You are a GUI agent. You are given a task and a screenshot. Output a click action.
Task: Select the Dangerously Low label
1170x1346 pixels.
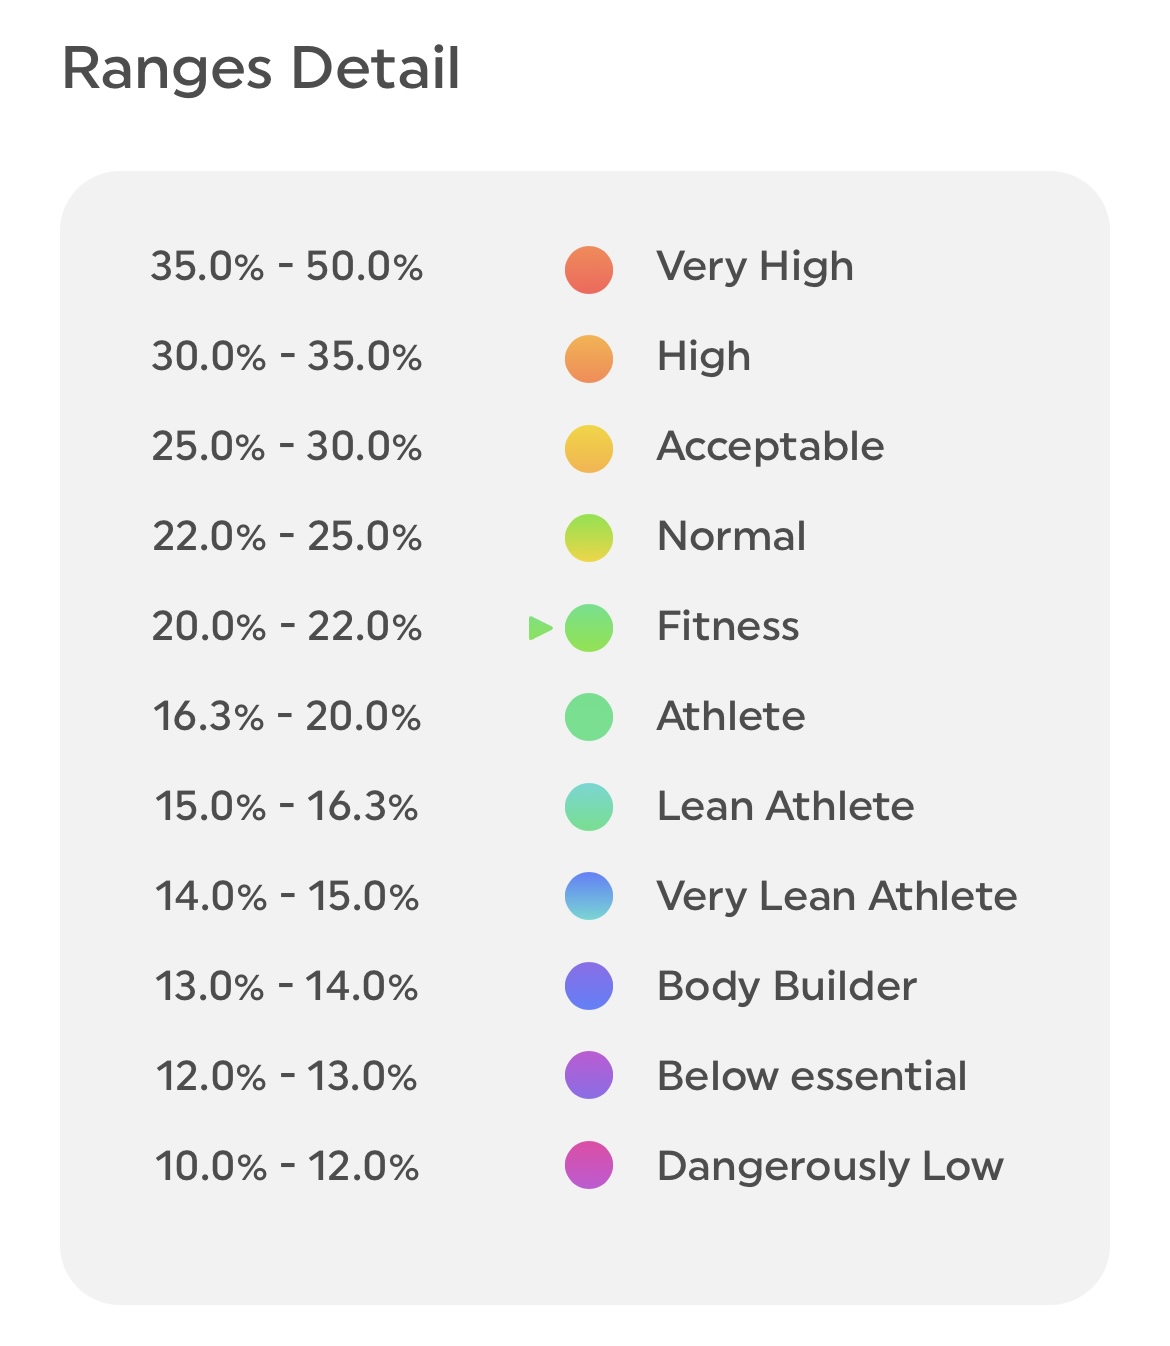pos(830,1166)
